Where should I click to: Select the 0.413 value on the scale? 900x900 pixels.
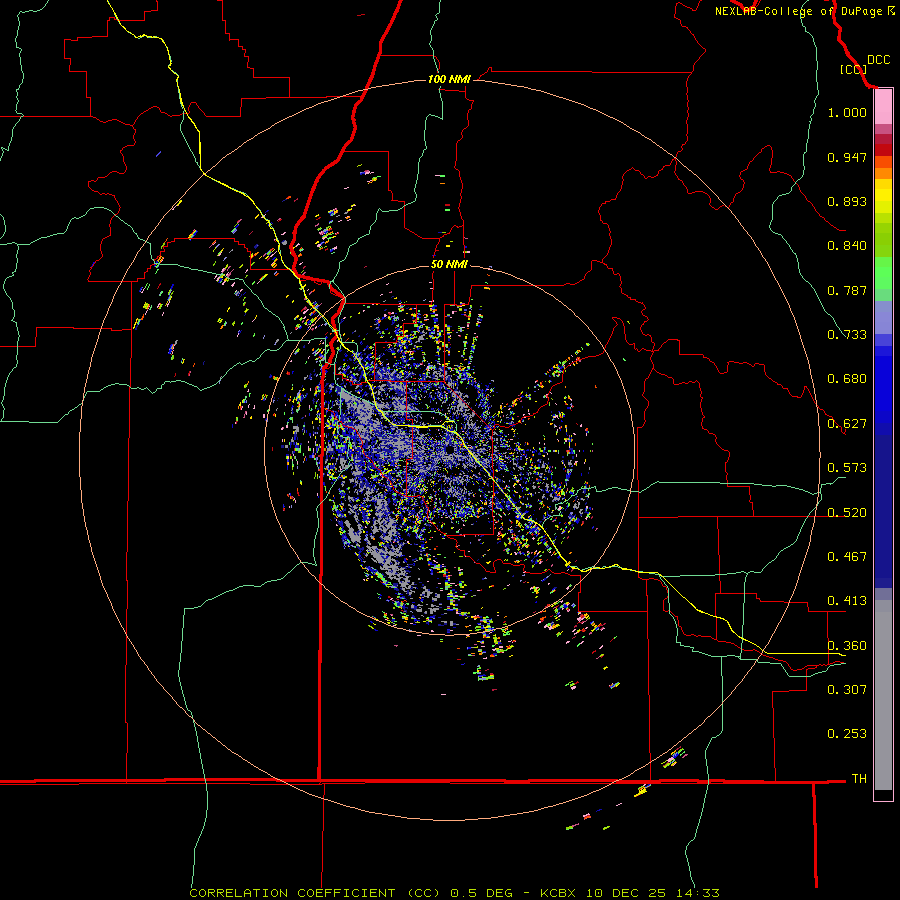tap(847, 601)
